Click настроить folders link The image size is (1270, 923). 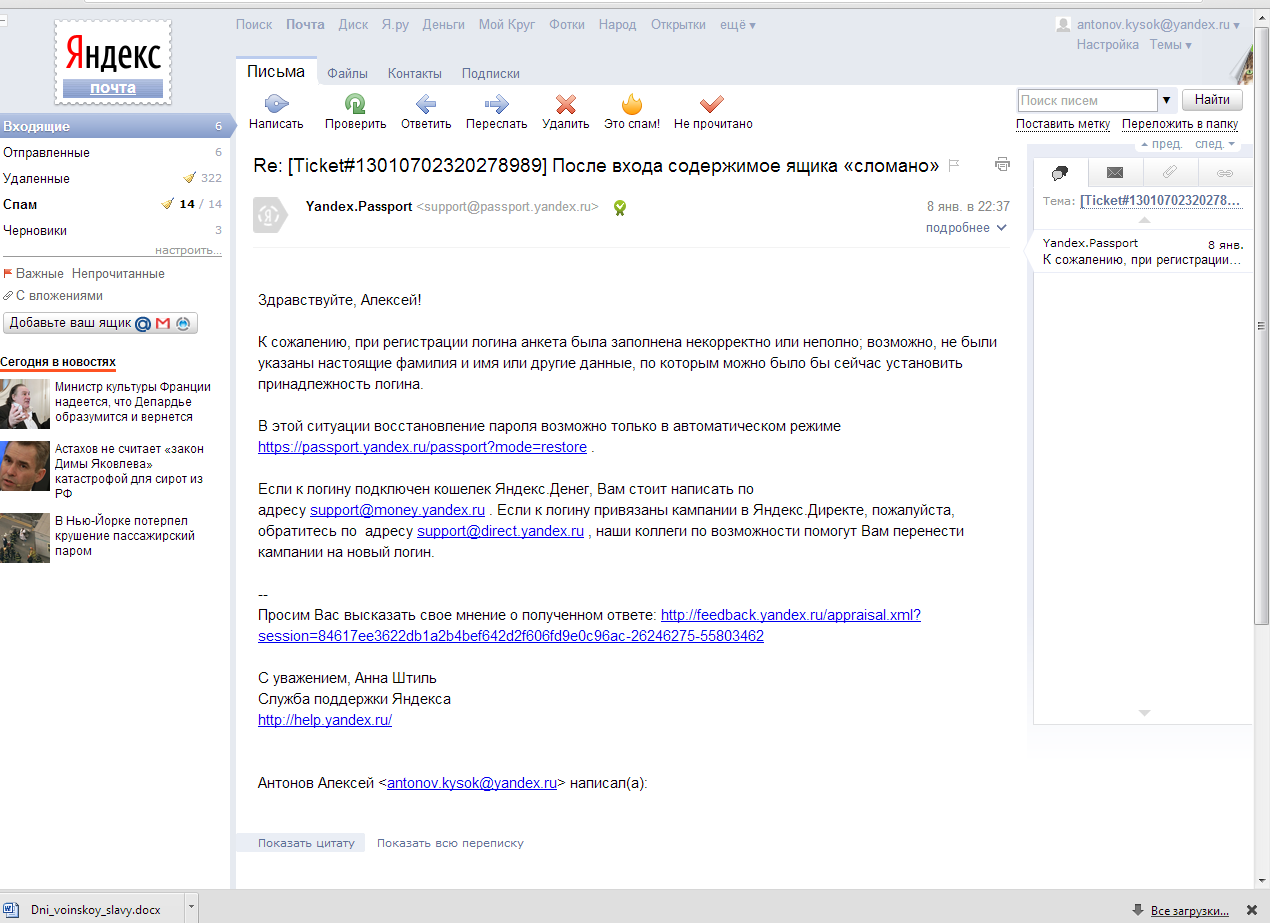(188, 250)
